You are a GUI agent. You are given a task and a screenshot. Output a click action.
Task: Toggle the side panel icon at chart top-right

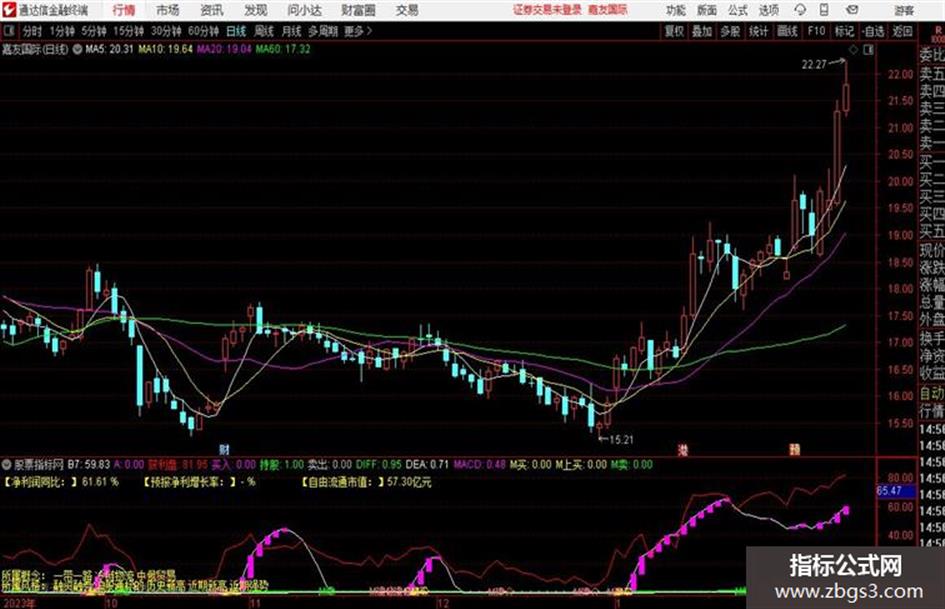pos(868,50)
